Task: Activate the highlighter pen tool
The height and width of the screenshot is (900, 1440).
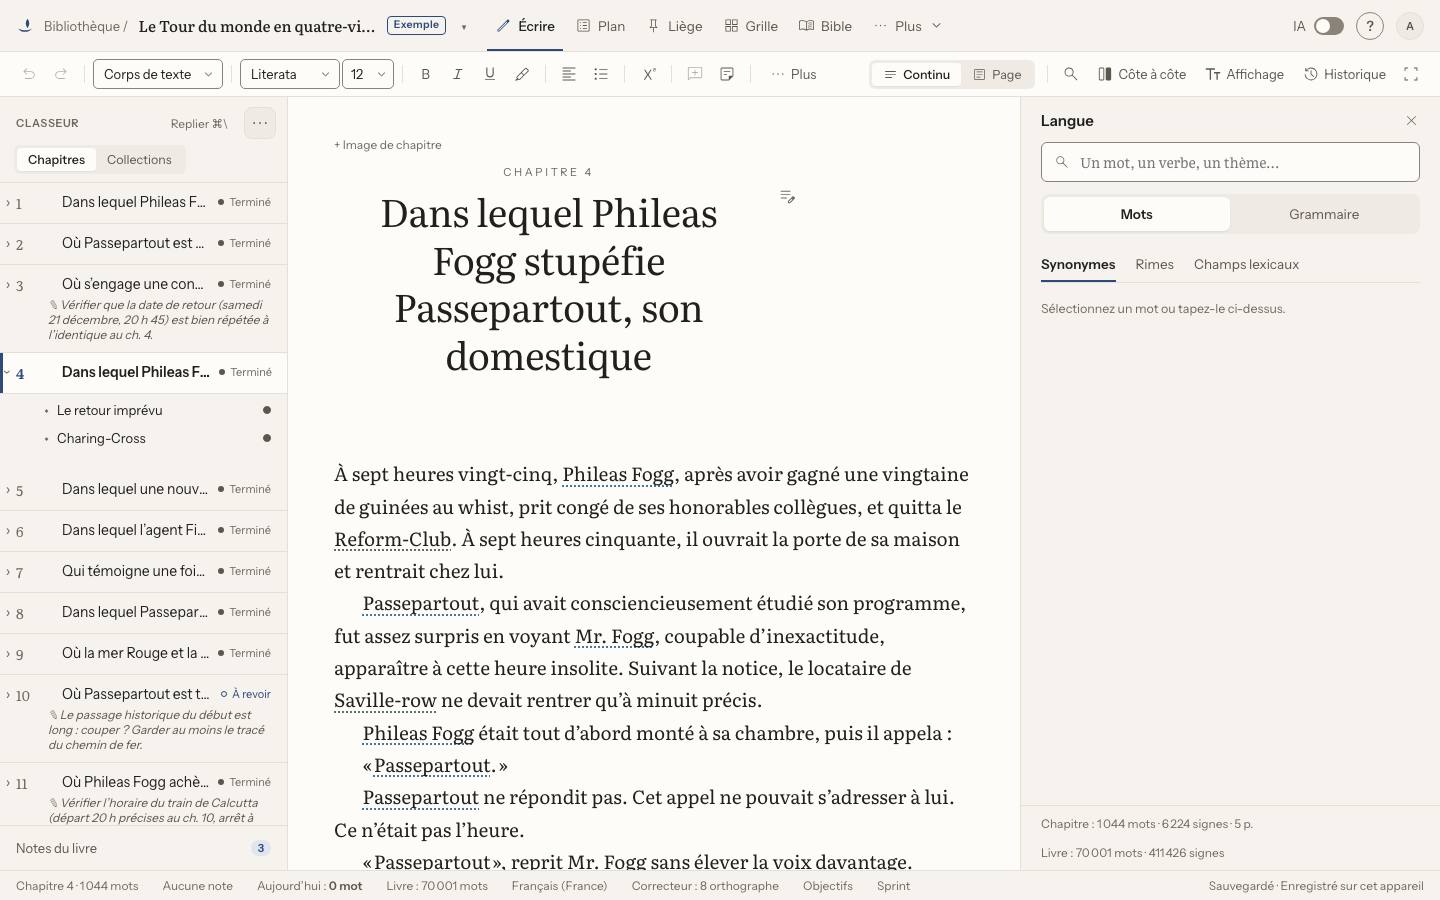Action: click(522, 74)
